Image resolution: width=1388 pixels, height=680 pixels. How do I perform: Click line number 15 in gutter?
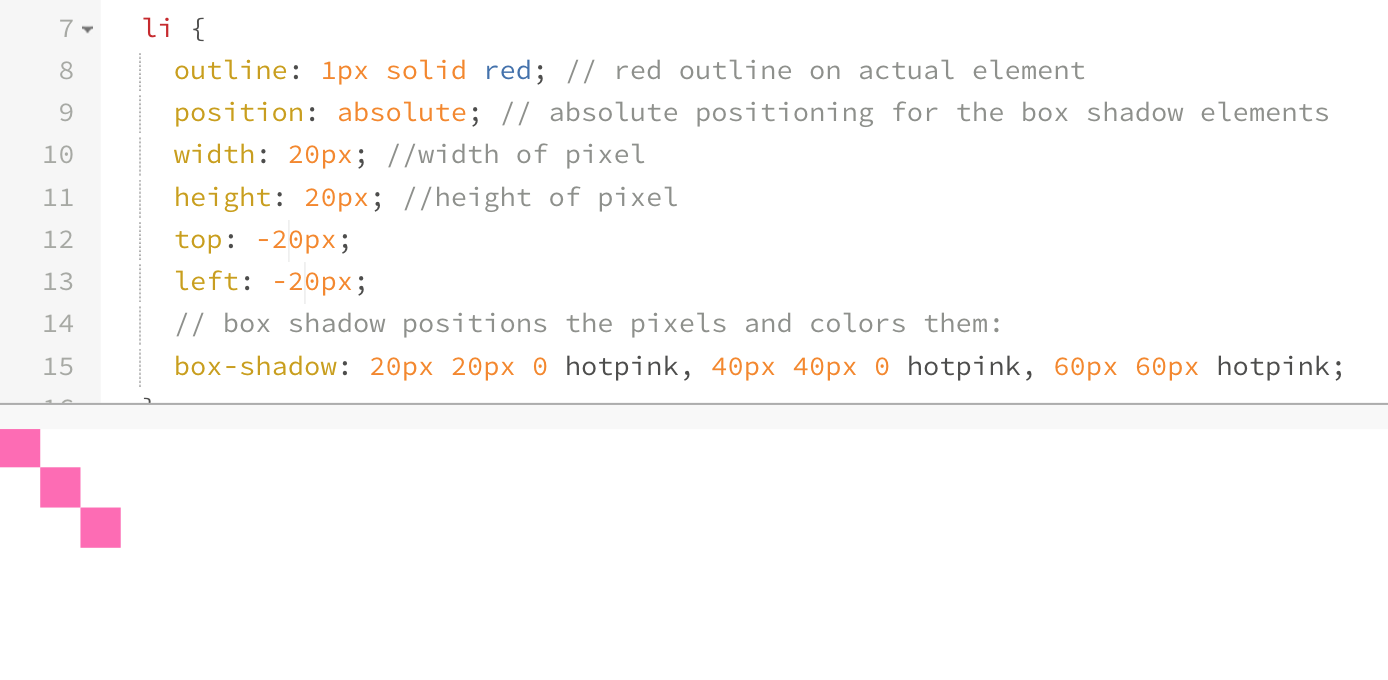coord(59,367)
